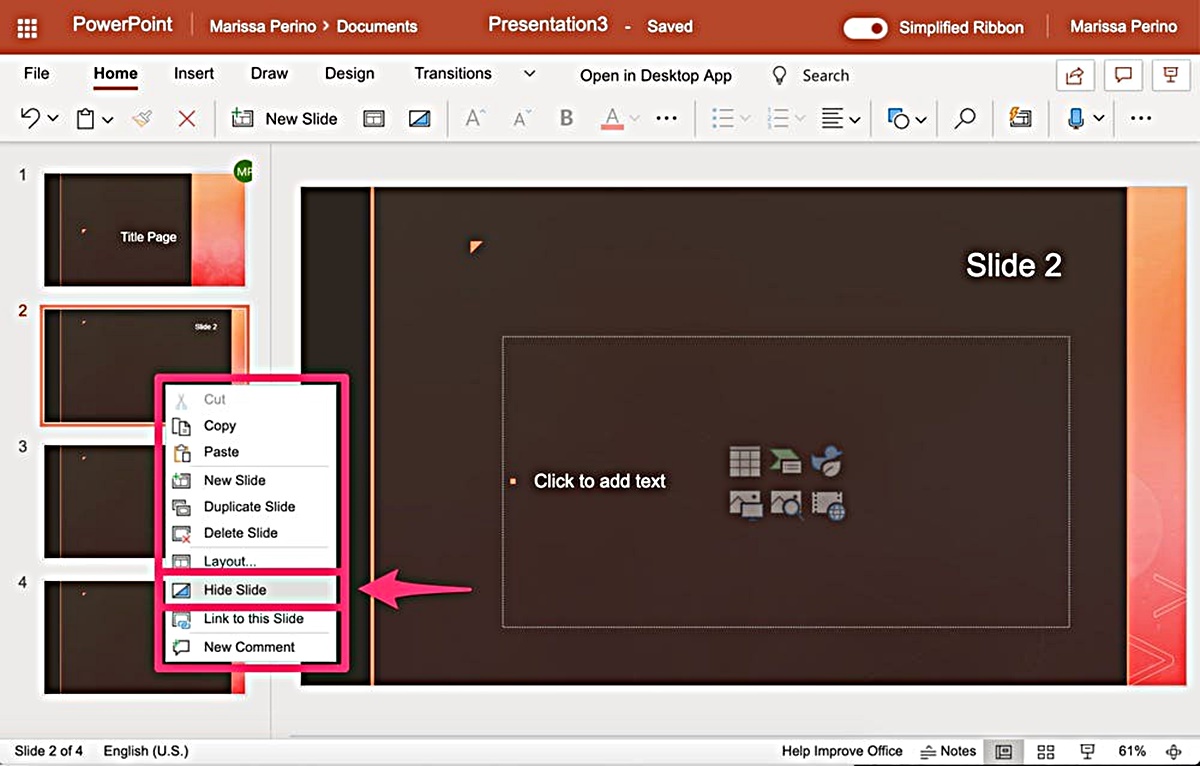Select the Title Page slide thumbnail

(144, 230)
